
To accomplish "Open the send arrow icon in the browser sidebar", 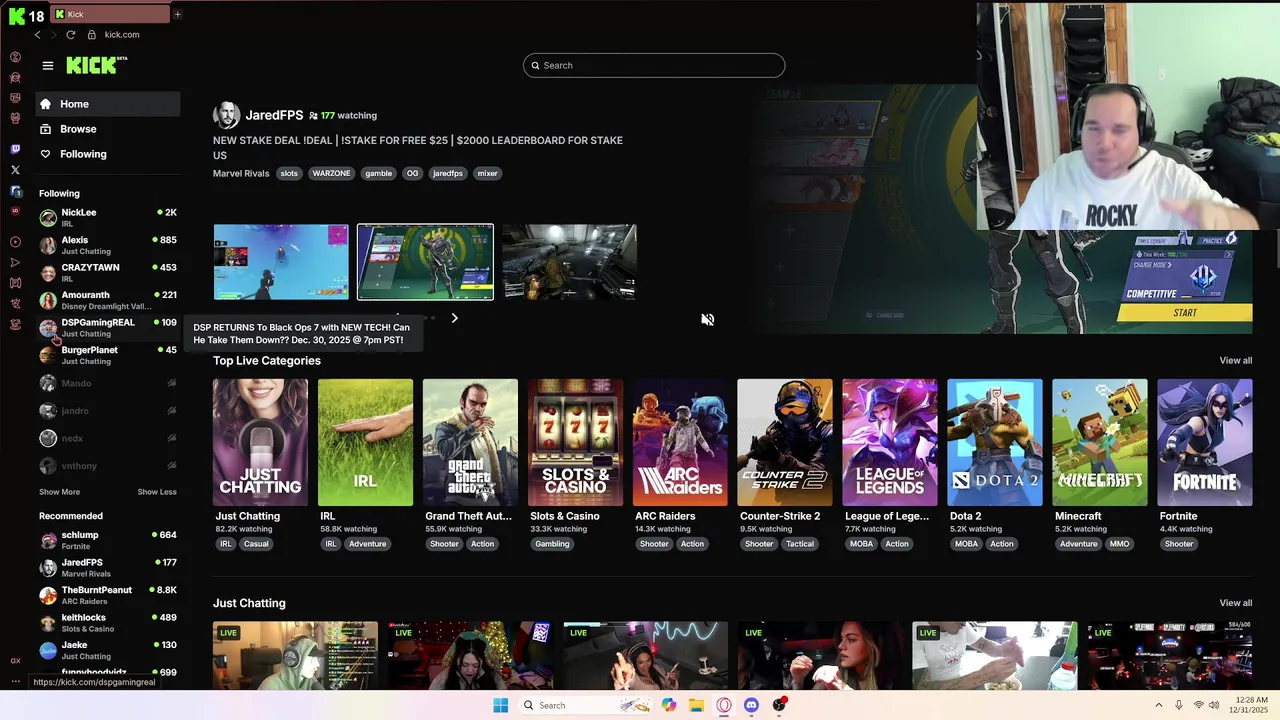I will pyautogui.click(x=15, y=262).
